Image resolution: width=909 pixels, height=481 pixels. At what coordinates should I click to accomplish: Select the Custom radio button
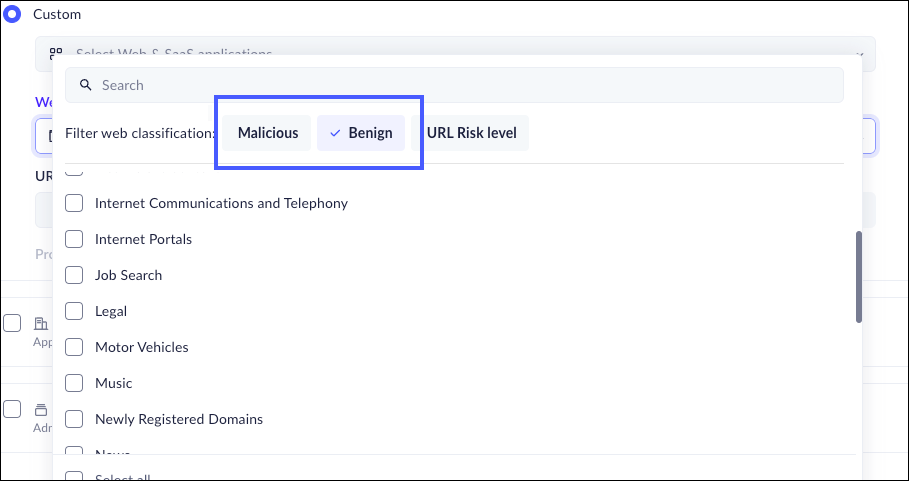[x=12, y=15]
